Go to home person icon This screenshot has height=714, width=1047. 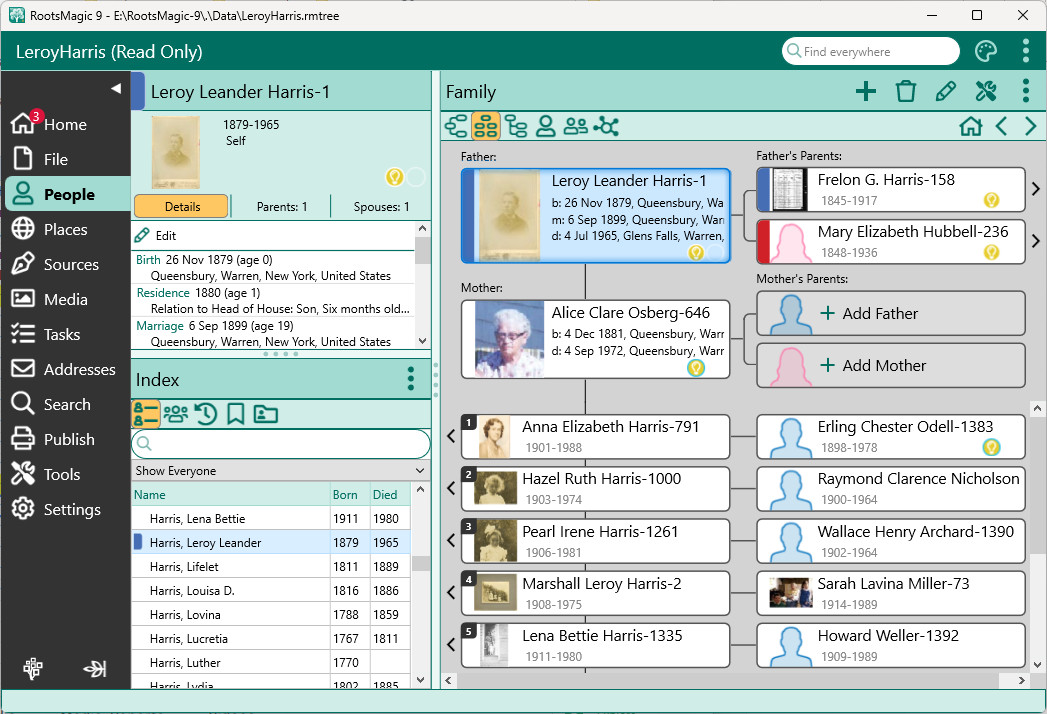[970, 126]
